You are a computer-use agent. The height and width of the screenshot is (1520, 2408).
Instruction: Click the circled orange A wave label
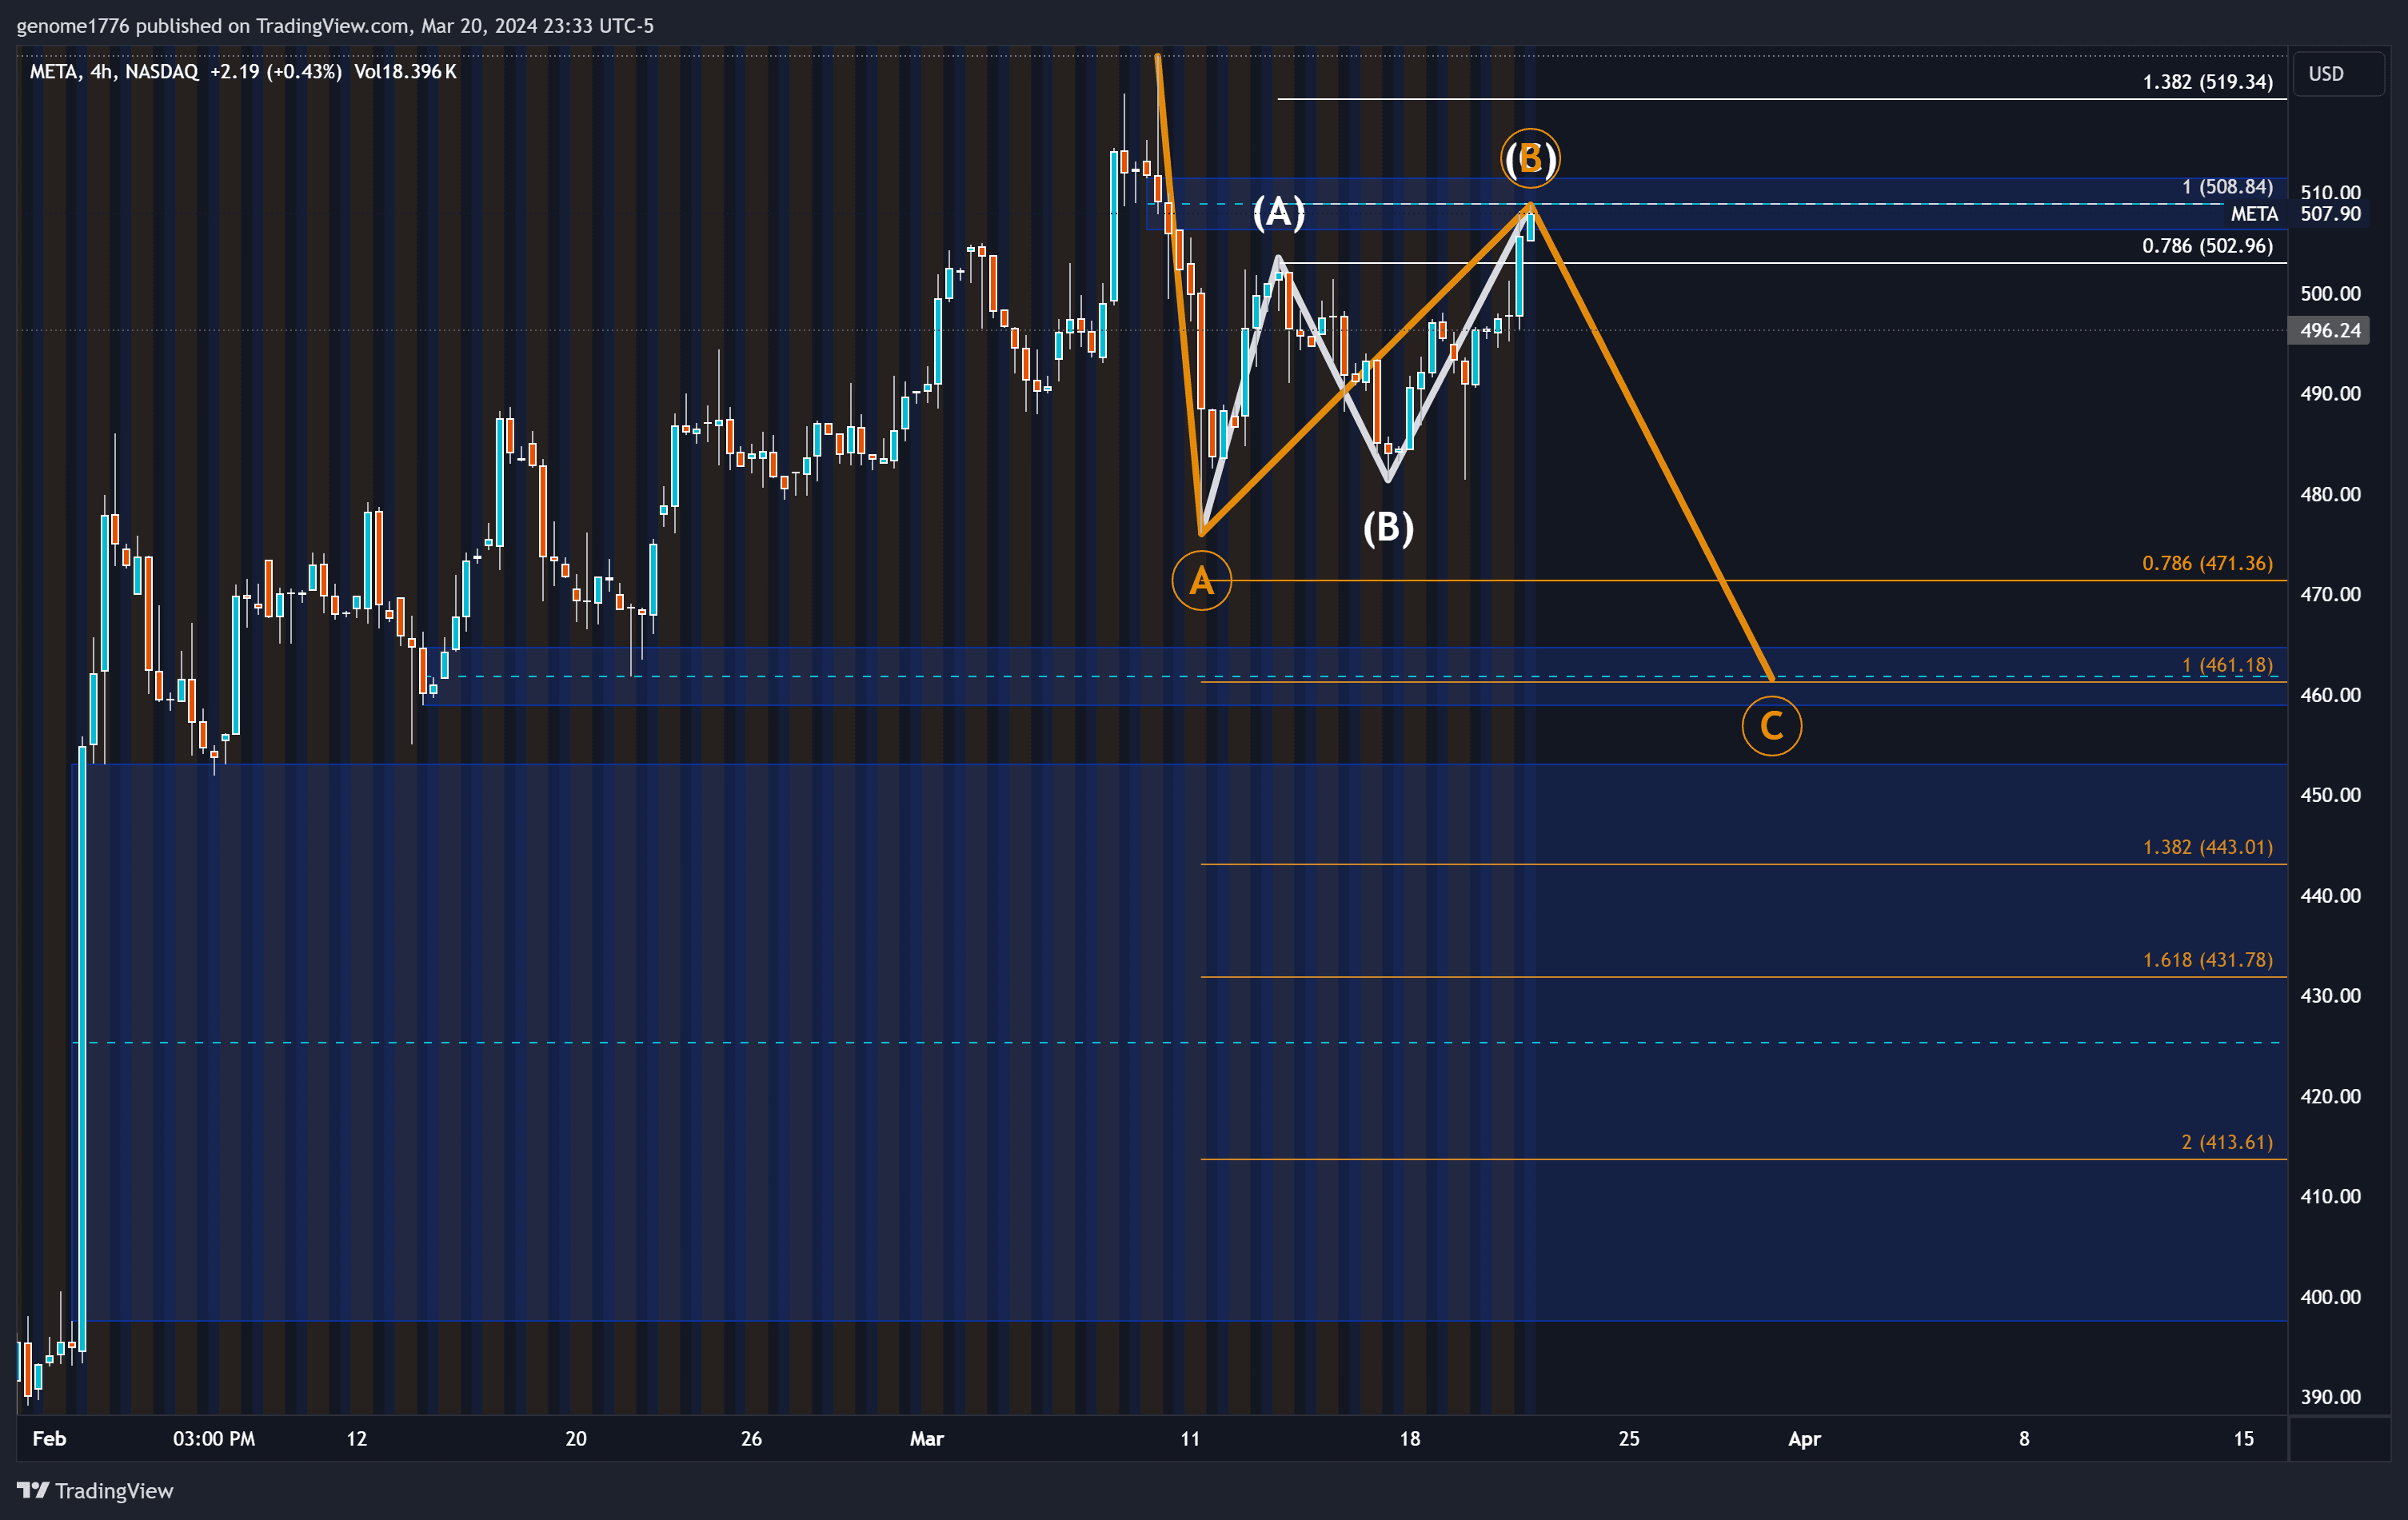[1201, 581]
